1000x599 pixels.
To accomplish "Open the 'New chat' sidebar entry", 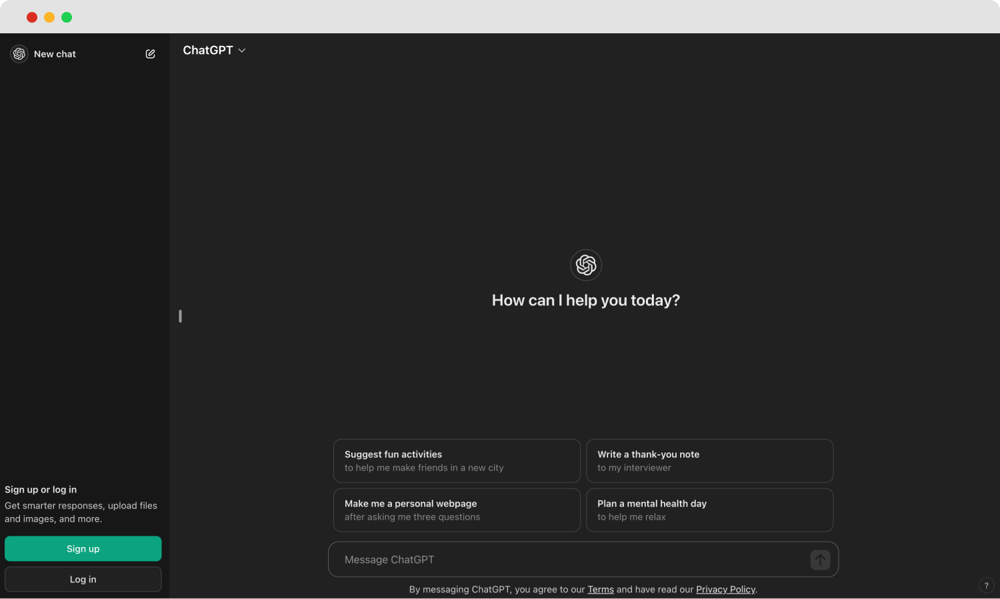I will (x=55, y=53).
